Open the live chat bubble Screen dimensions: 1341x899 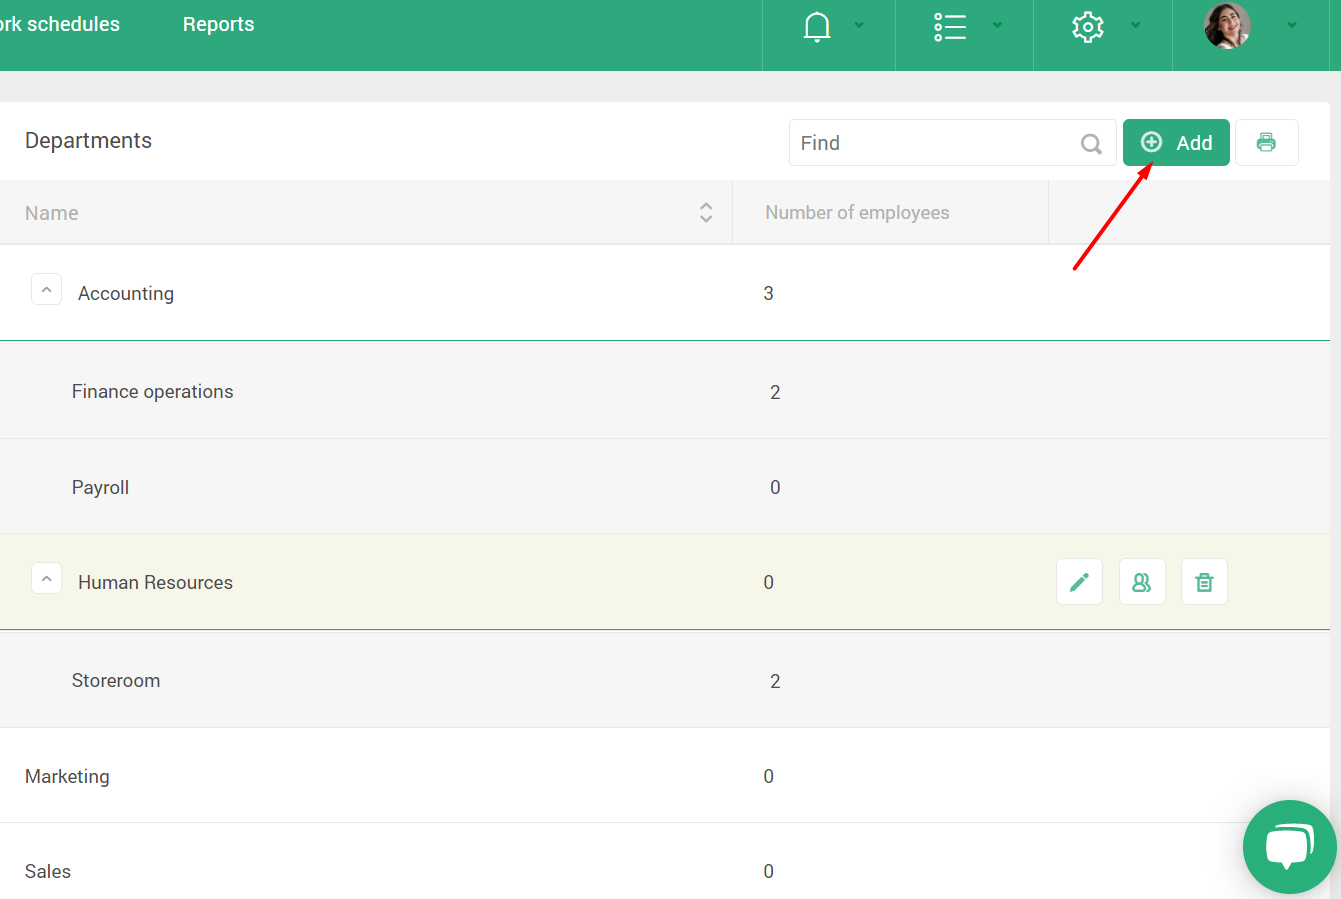click(x=1290, y=847)
